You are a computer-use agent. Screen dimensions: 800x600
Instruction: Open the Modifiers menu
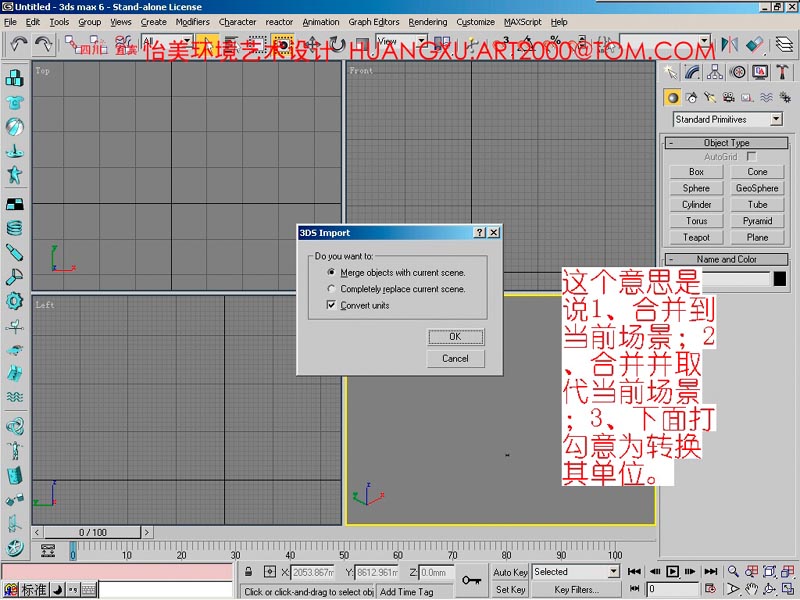[192, 22]
